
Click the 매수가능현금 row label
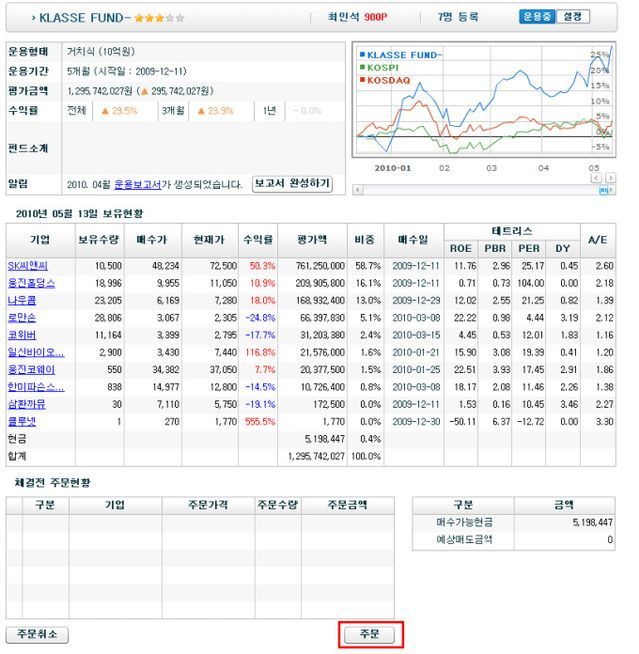coord(464,522)
